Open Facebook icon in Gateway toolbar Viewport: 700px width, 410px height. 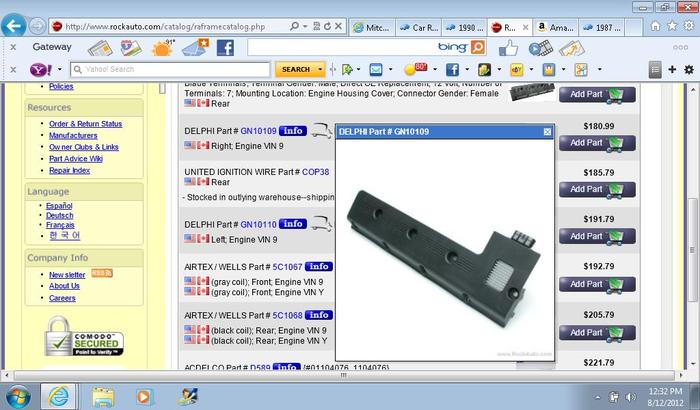click(x=225, y=48)
